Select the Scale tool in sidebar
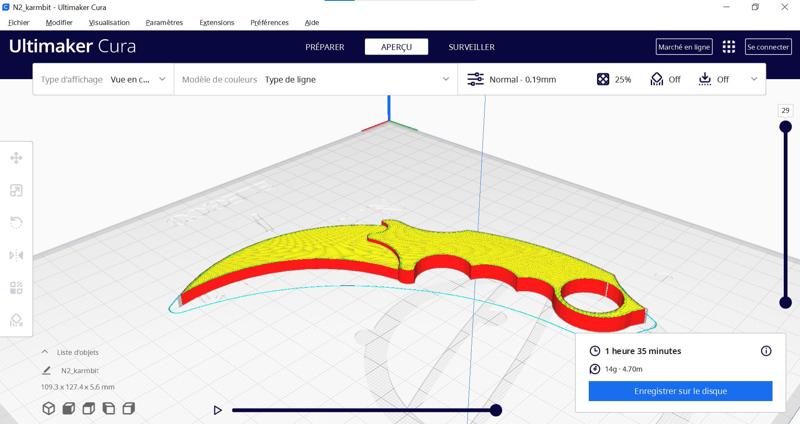Image resolution: width=800 pixels, height=424 pixels. pyautogui.click(x=16, y=190)
